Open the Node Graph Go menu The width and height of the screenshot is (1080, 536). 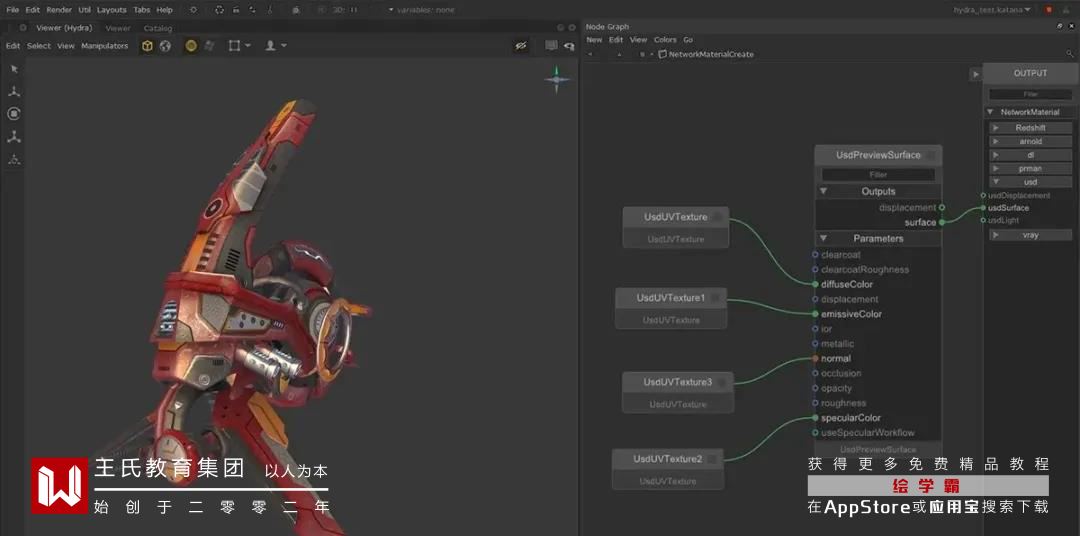[688, 40]
